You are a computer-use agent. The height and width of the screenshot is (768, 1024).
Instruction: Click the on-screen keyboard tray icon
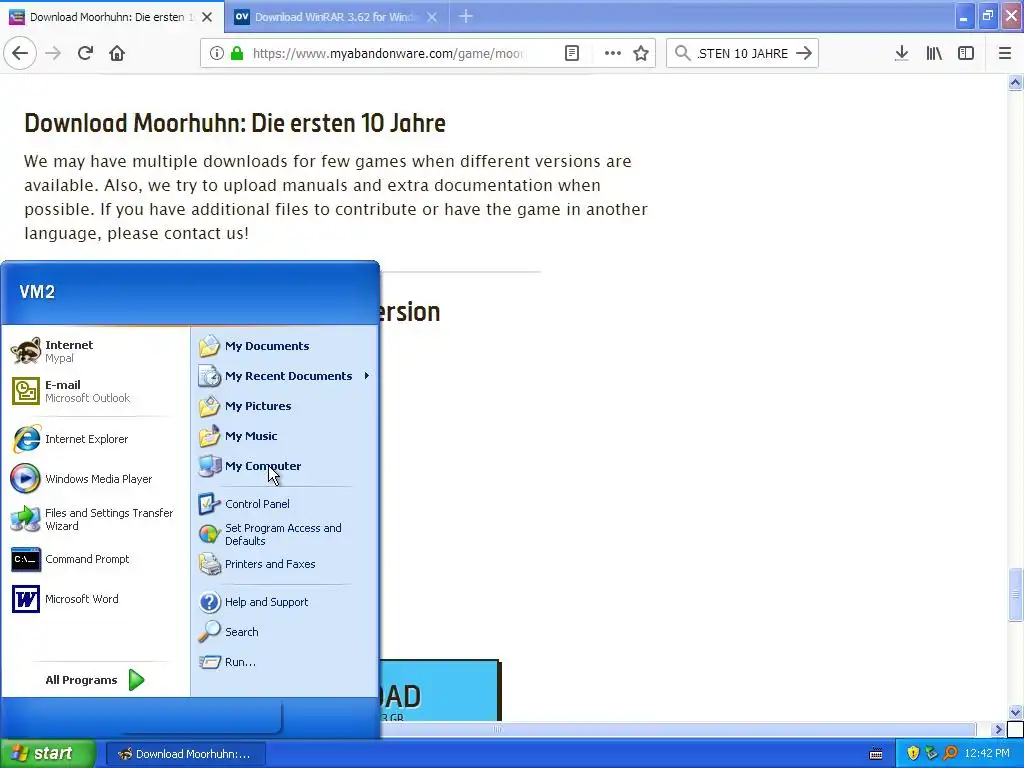(876, 754)
